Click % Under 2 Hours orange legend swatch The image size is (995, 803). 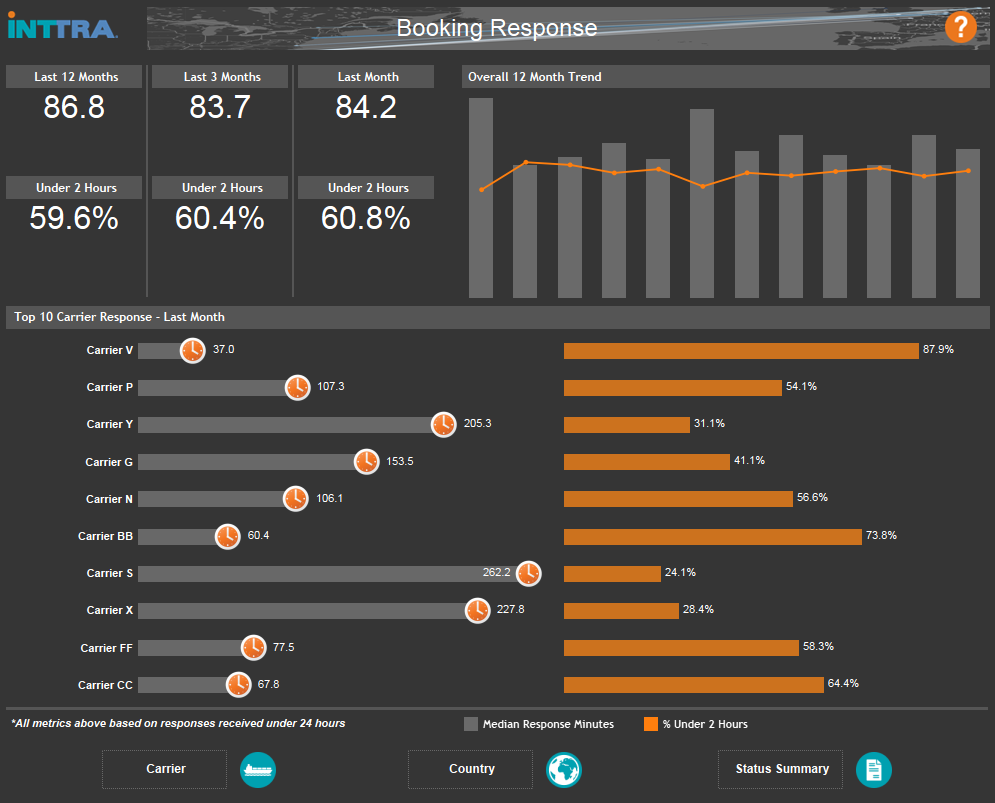click(651, 724)
